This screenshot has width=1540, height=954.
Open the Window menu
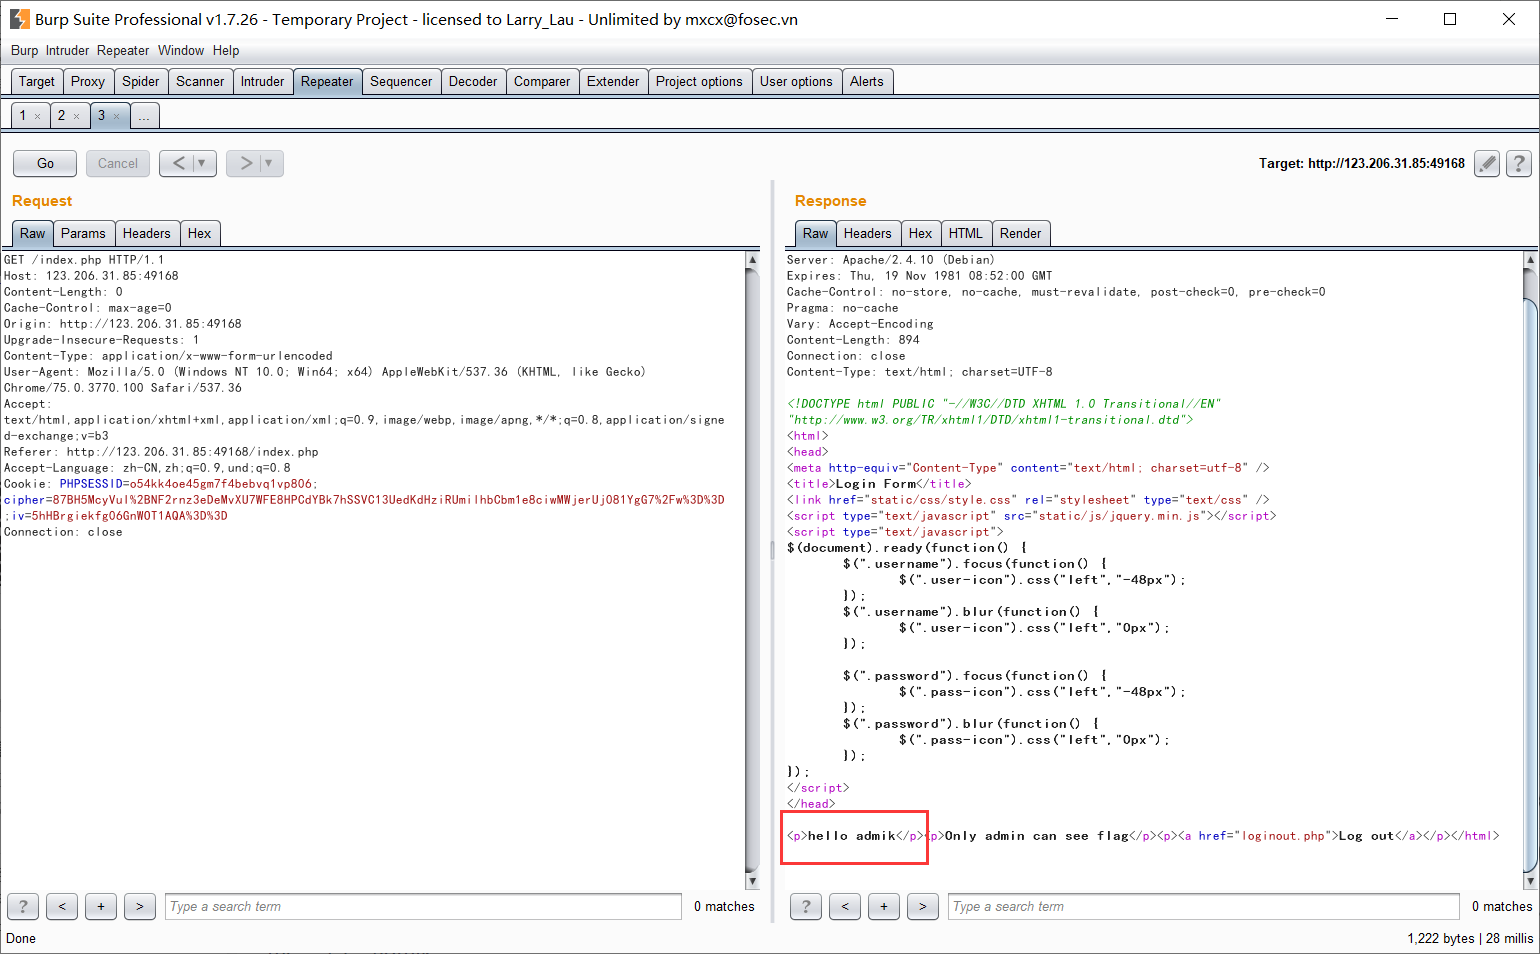point(181,50)
